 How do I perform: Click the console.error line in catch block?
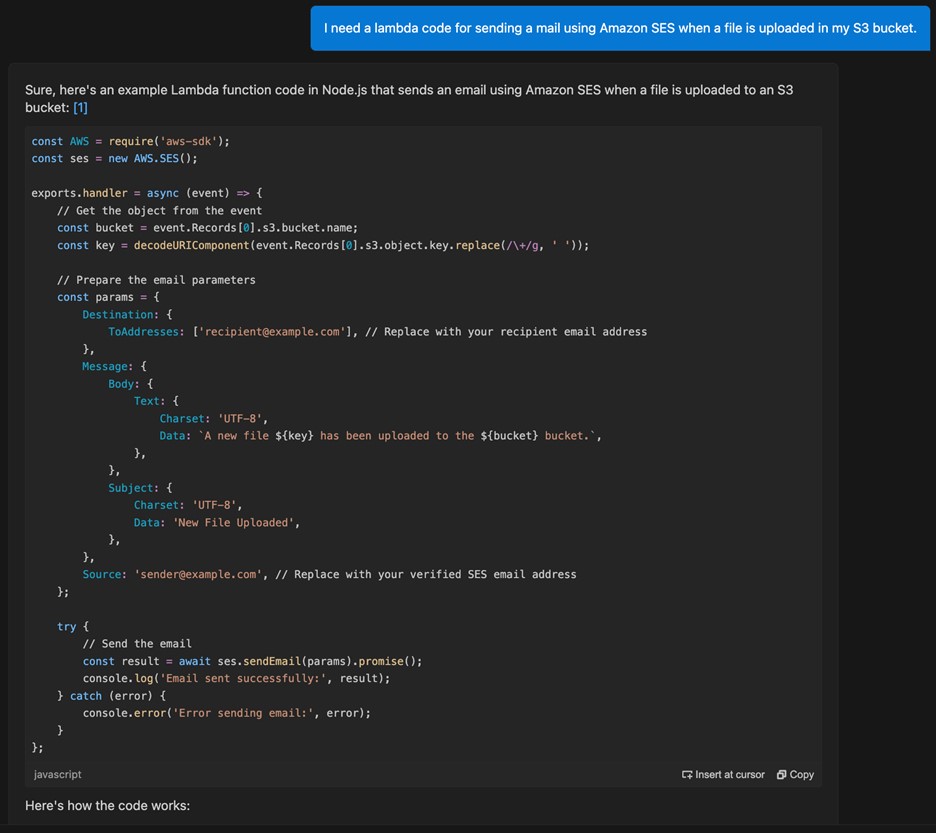pos(226,713)
